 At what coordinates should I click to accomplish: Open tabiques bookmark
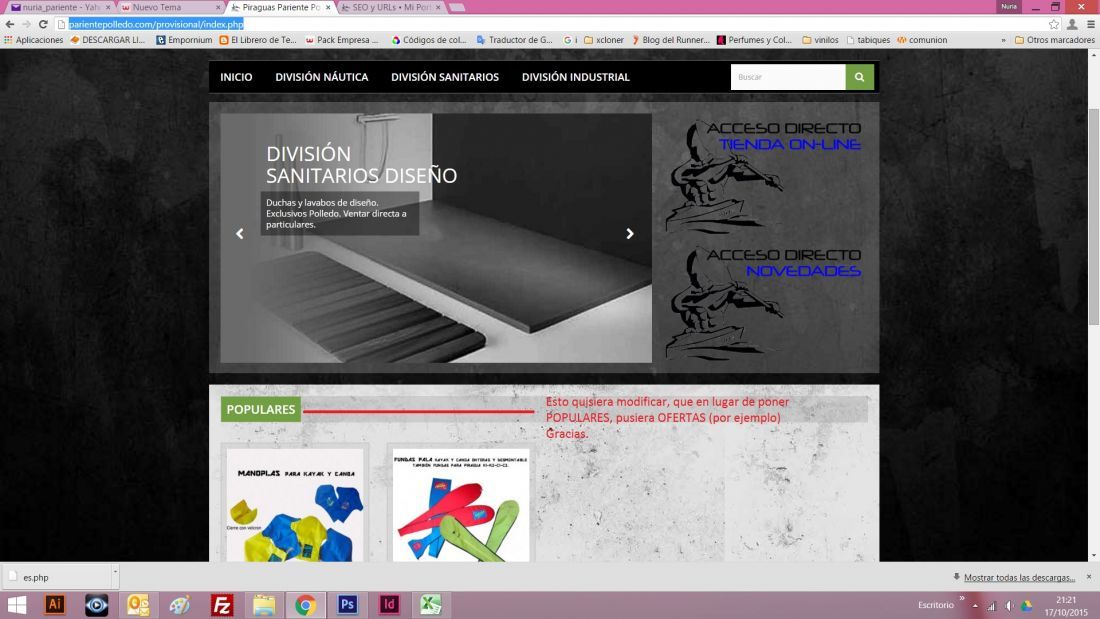[x=868, y=40]
